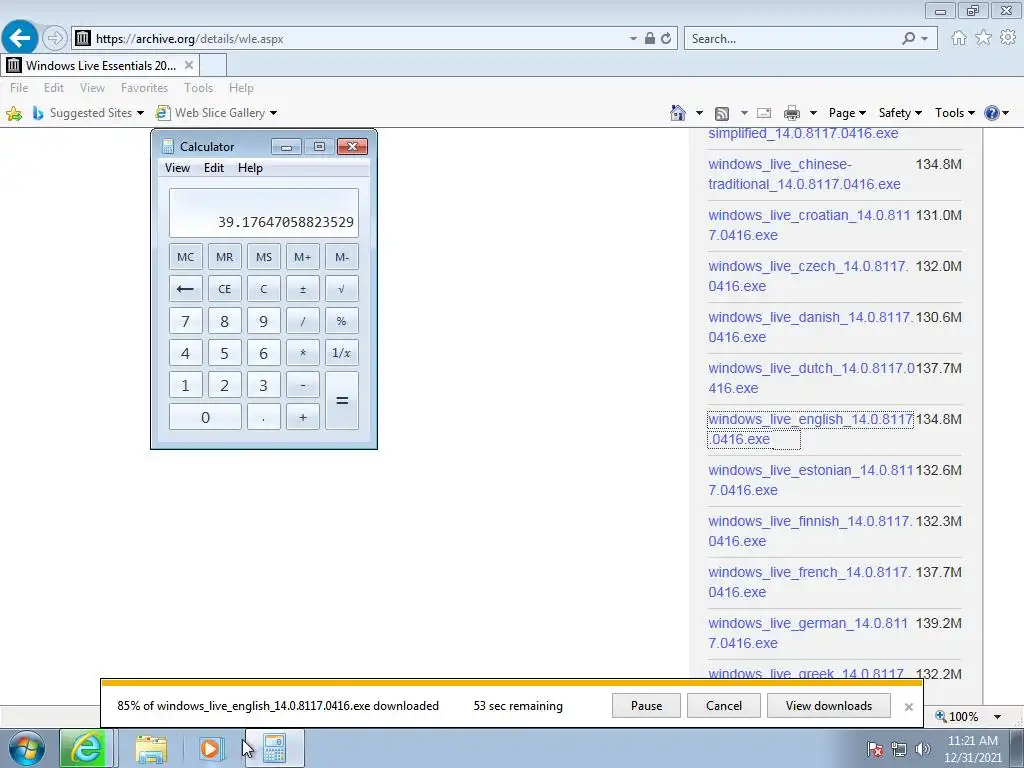This screenshot has width=1024, height=768.
Task: Open windows_live_french exe link
Action: coord(810,582)
